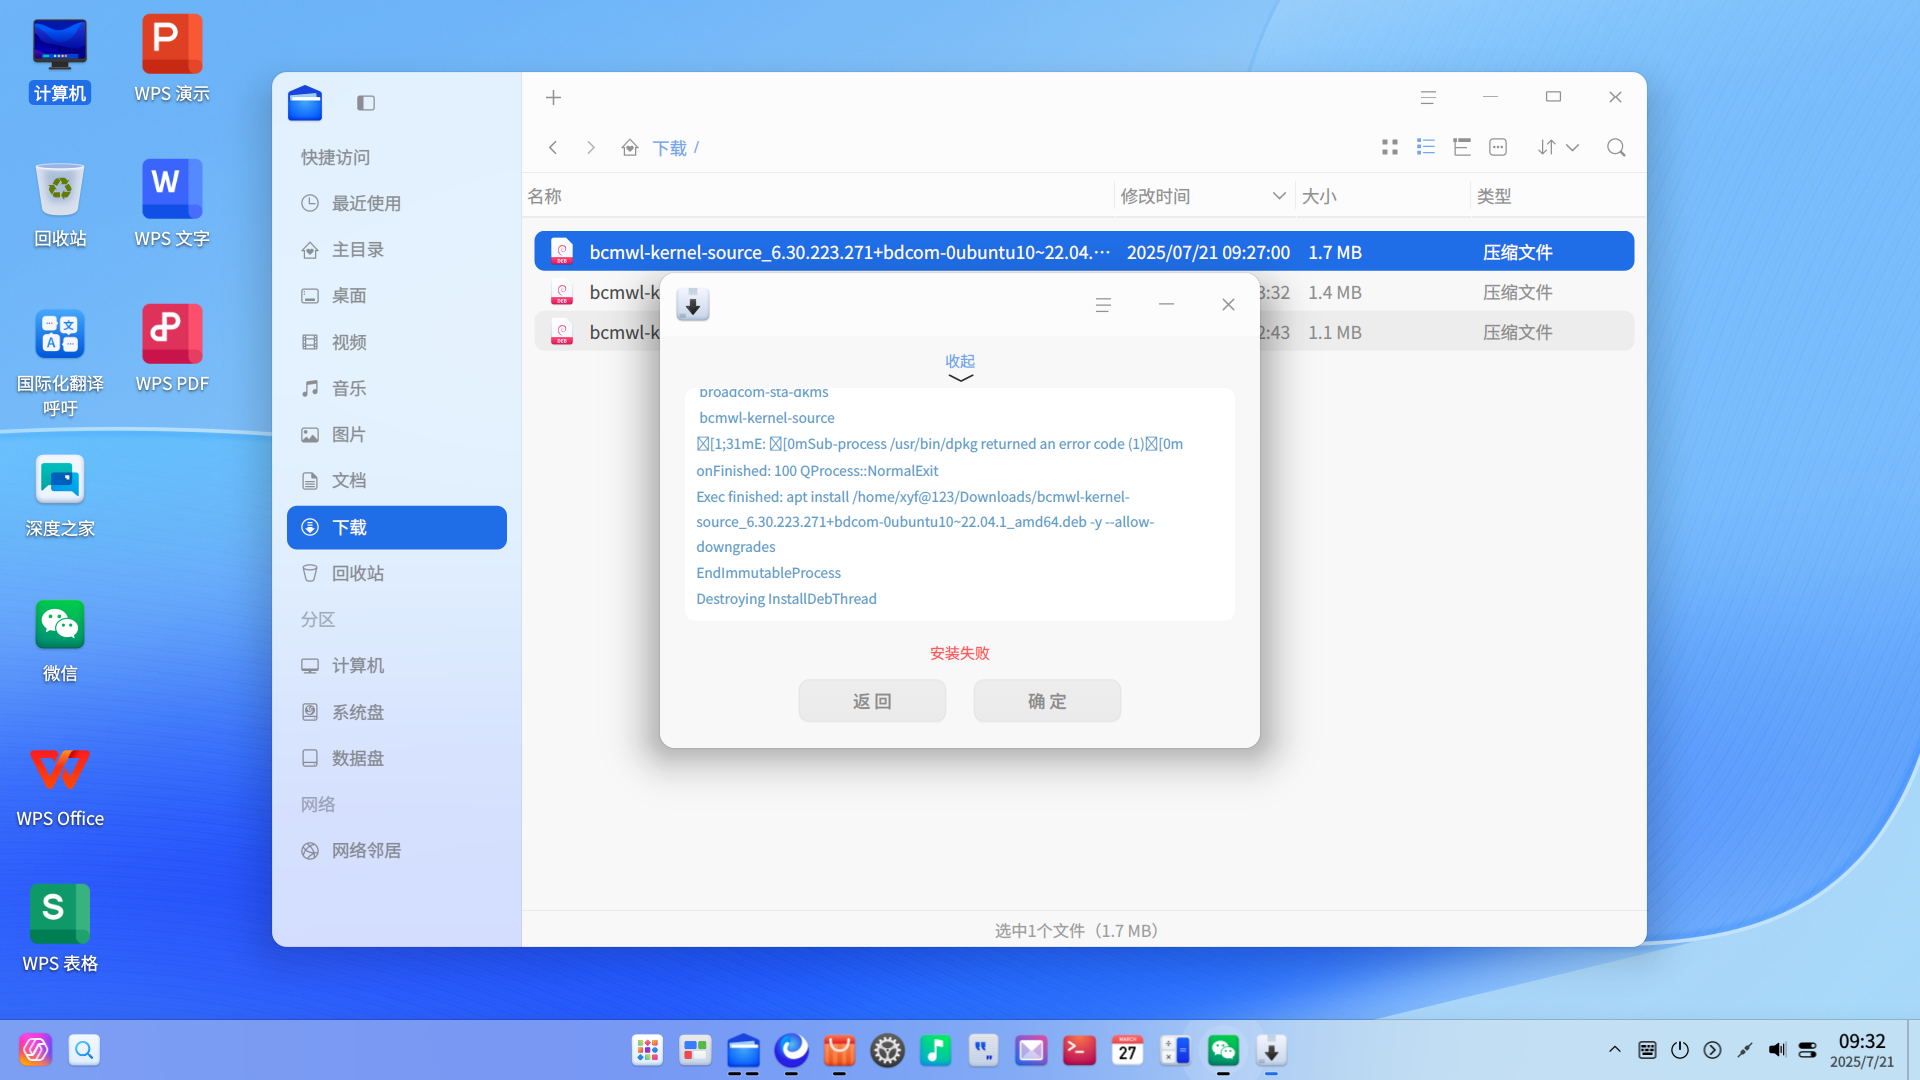Switch file manager to icon grid view
This screenshot has height=1080, width=1920.
click(x=1389, y=147)
